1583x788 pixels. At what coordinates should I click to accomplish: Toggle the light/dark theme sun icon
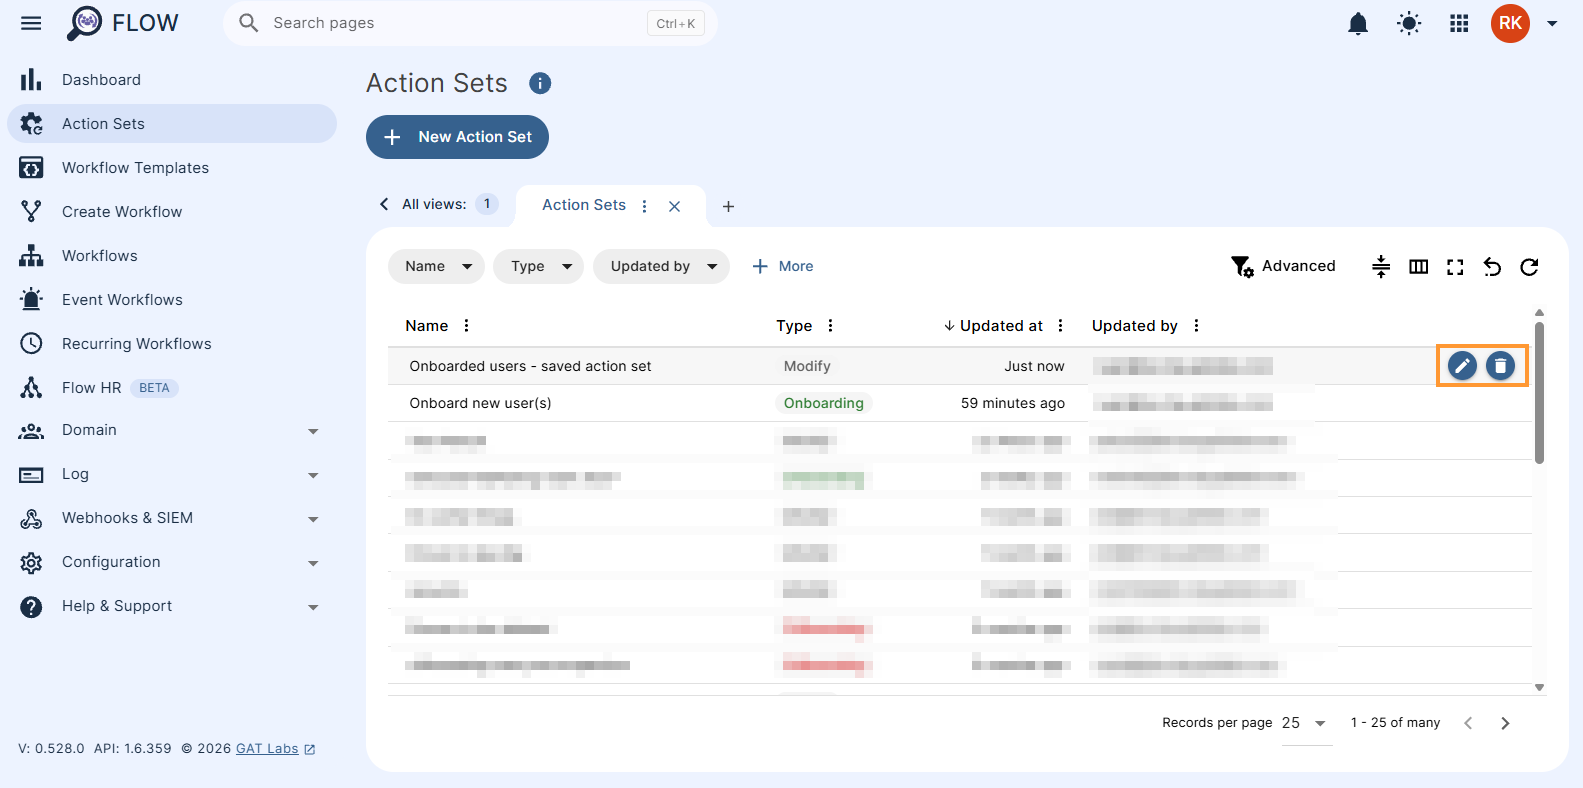click(1409, 23)
